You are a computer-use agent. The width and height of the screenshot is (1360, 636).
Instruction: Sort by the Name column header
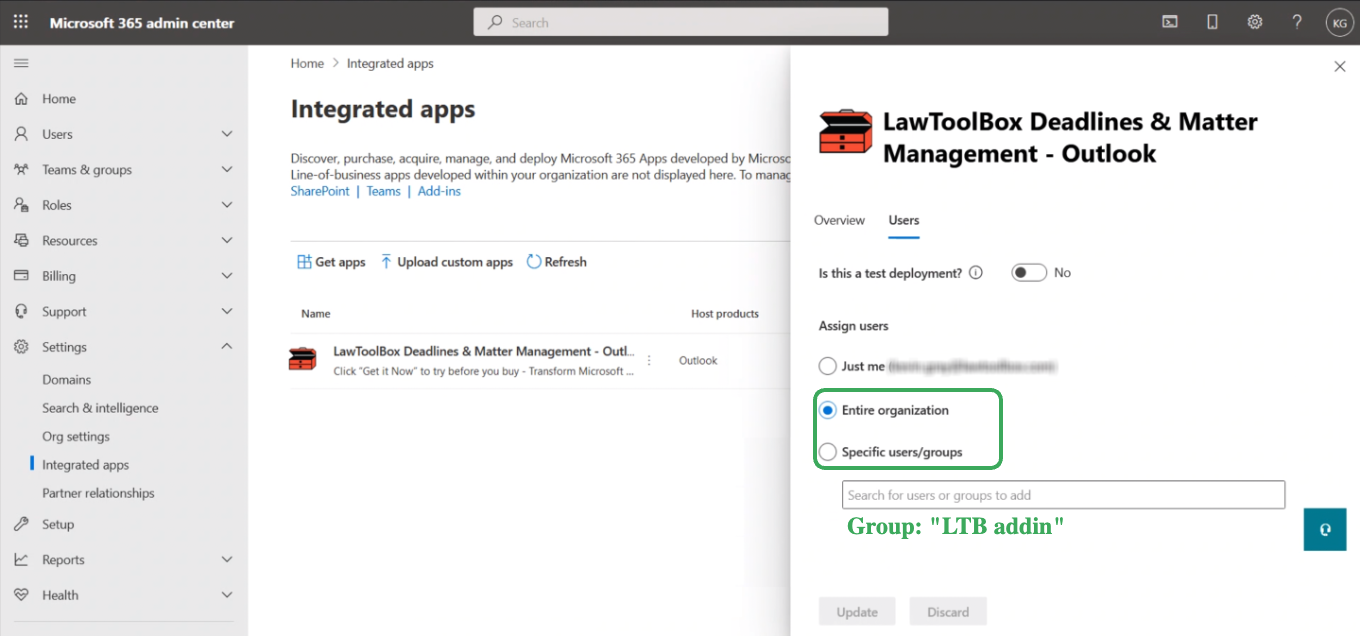click(x=316, y=314)
